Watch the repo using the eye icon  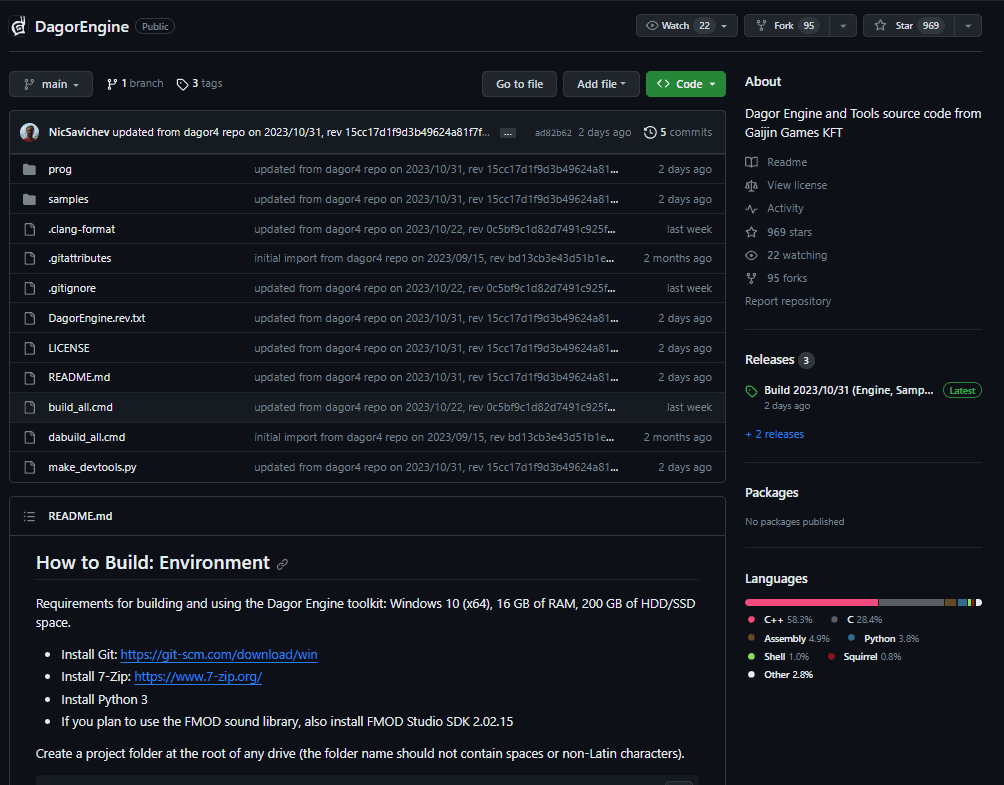(655, 25)
